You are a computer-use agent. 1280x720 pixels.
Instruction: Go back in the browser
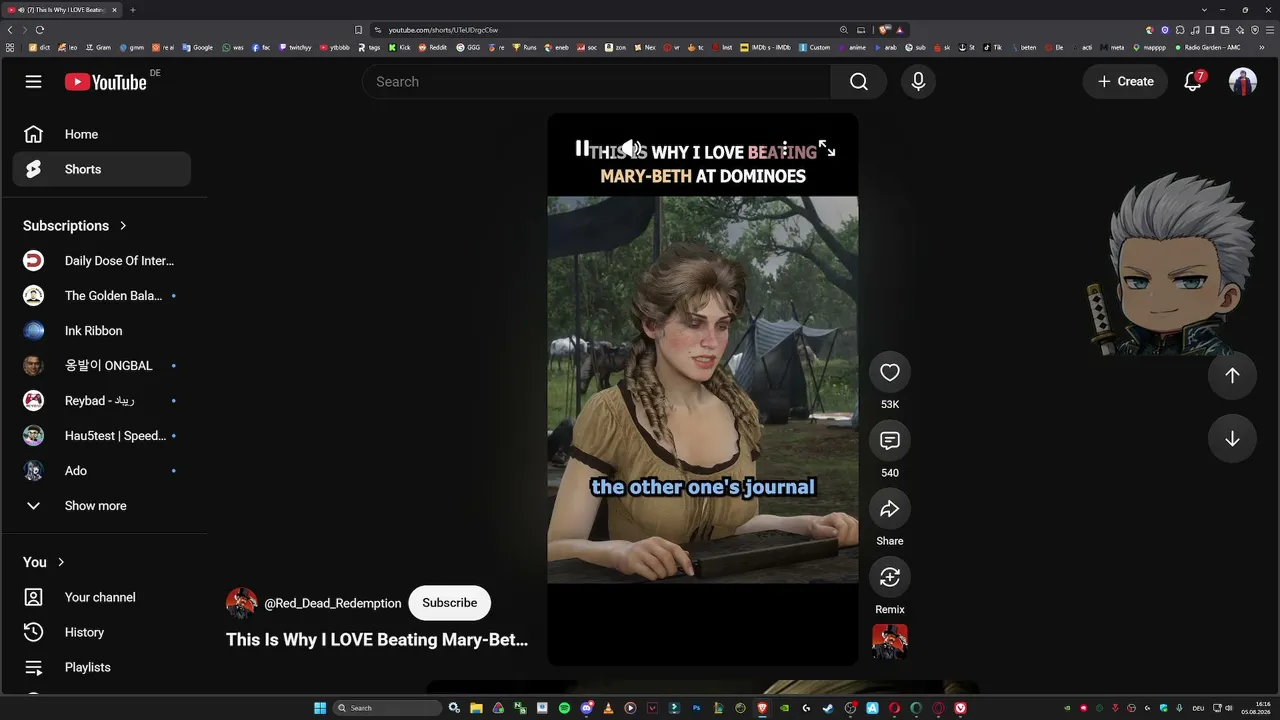pyautogui.click(x=10, y=30)
